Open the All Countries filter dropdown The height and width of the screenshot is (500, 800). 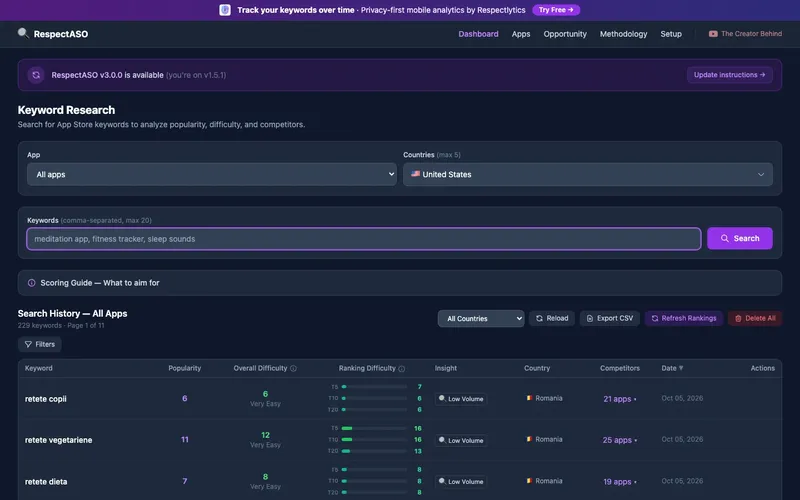click(x=481, y=318)
